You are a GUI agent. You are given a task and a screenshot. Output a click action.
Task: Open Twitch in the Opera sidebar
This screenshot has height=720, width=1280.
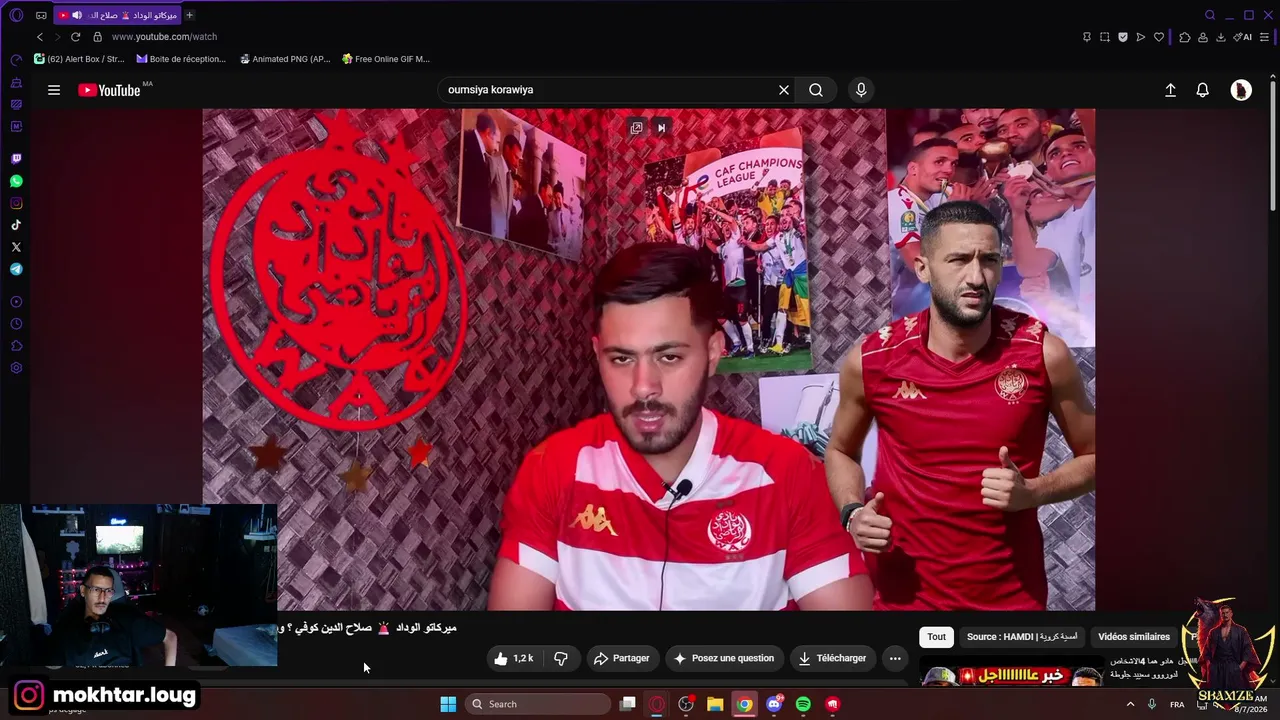point(16,159)
